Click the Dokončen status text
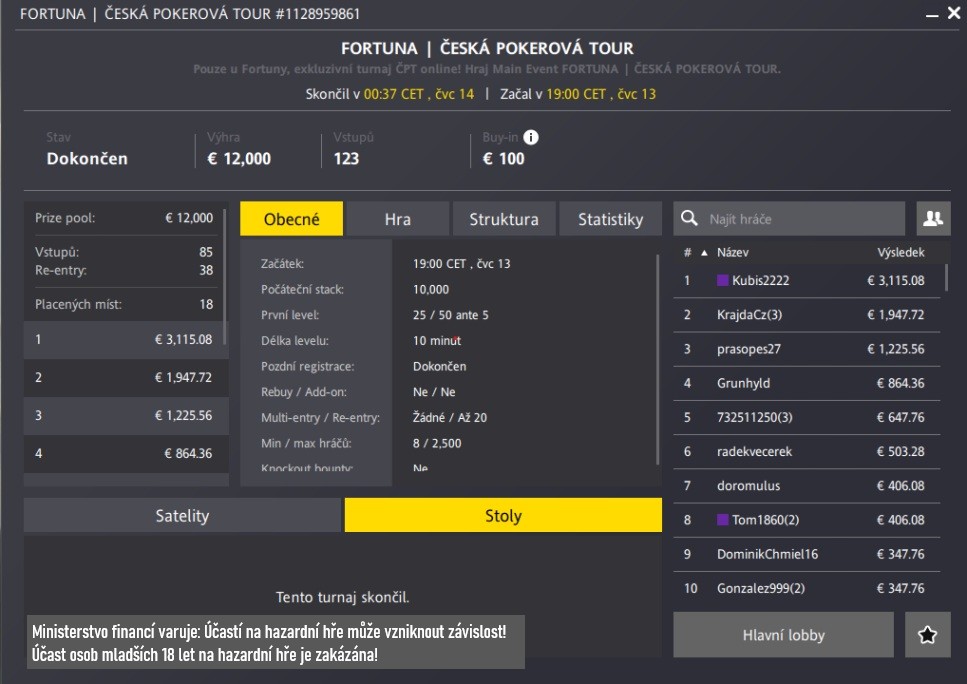 pos(87,159)
